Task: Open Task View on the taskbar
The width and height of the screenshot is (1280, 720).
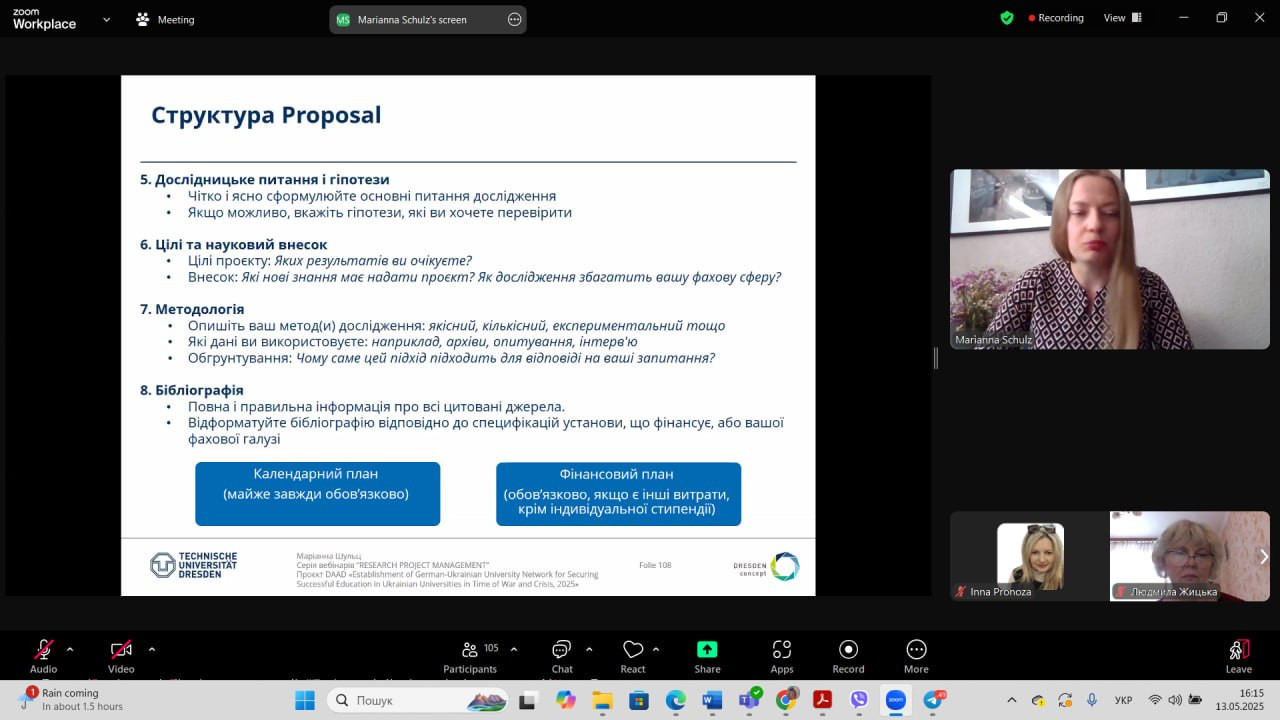Action: (527, 700)
